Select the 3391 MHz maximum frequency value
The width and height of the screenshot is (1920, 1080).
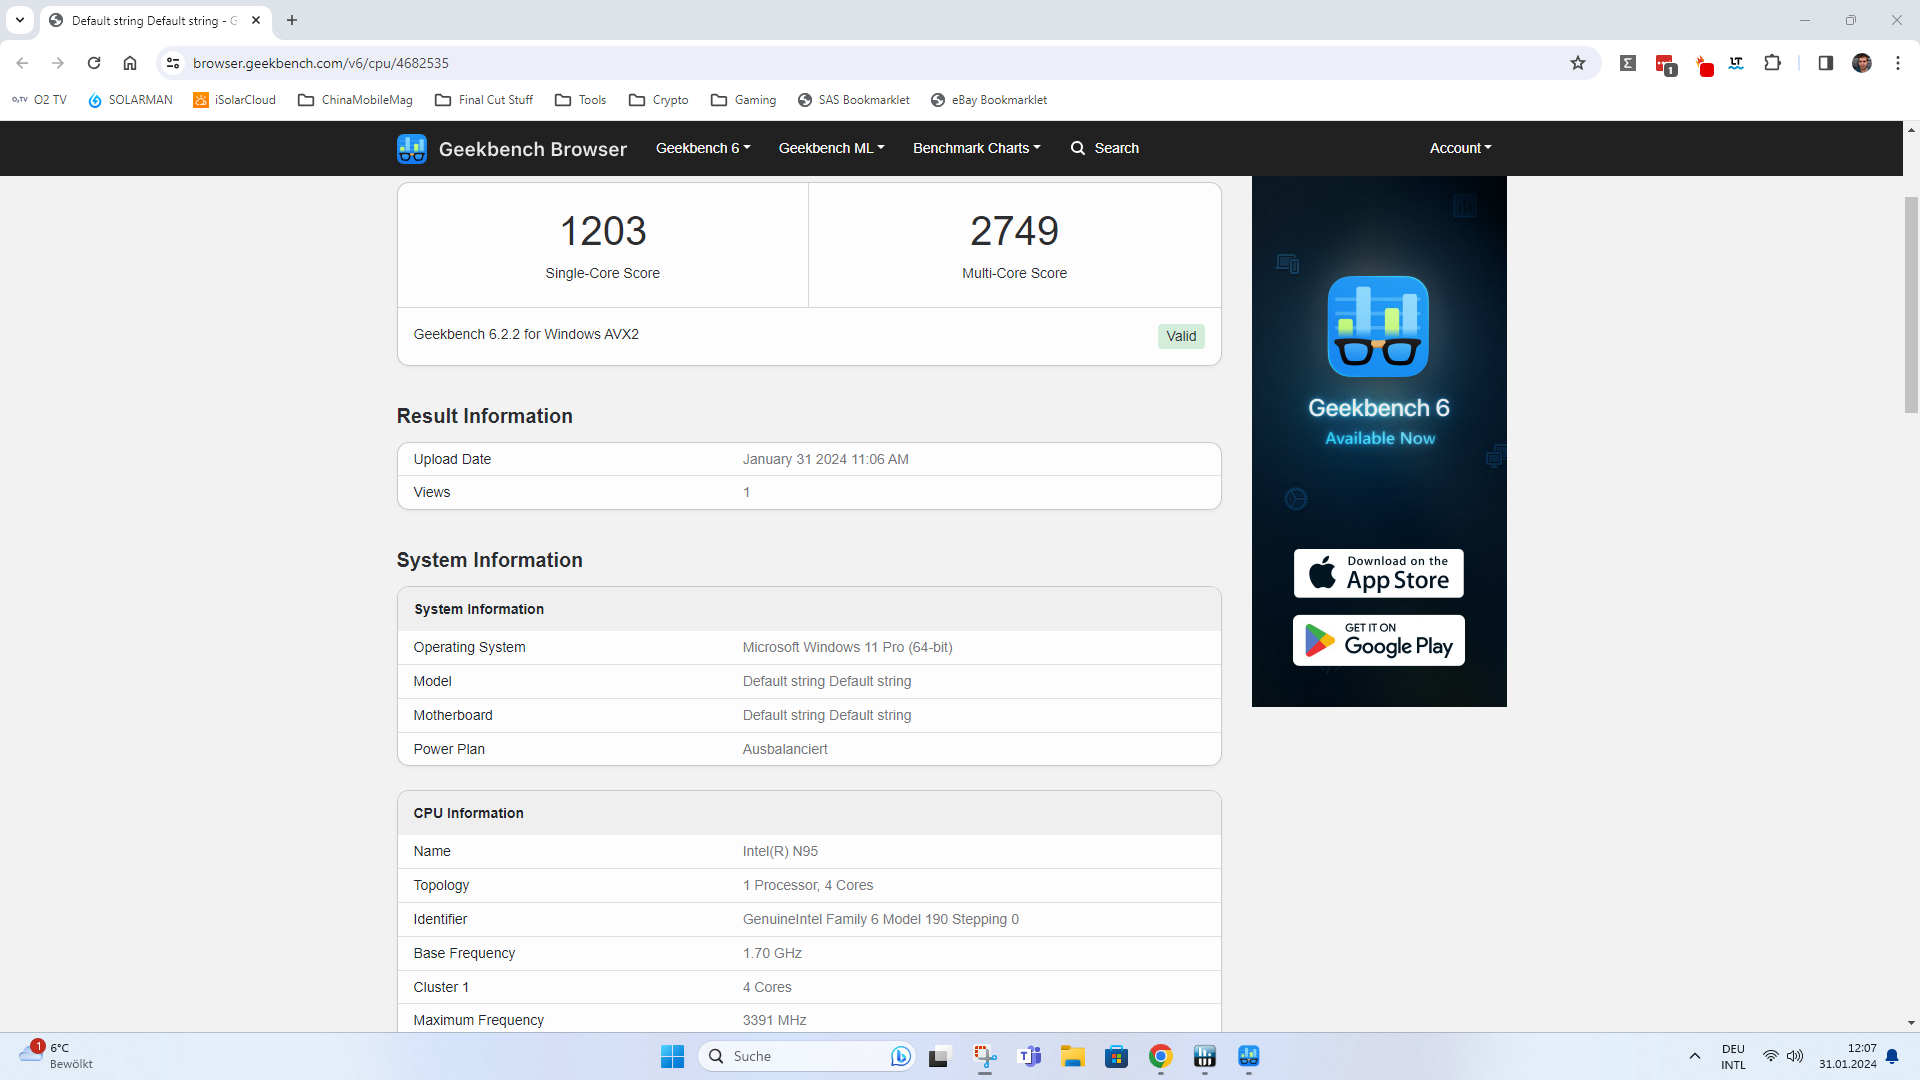774,1020
